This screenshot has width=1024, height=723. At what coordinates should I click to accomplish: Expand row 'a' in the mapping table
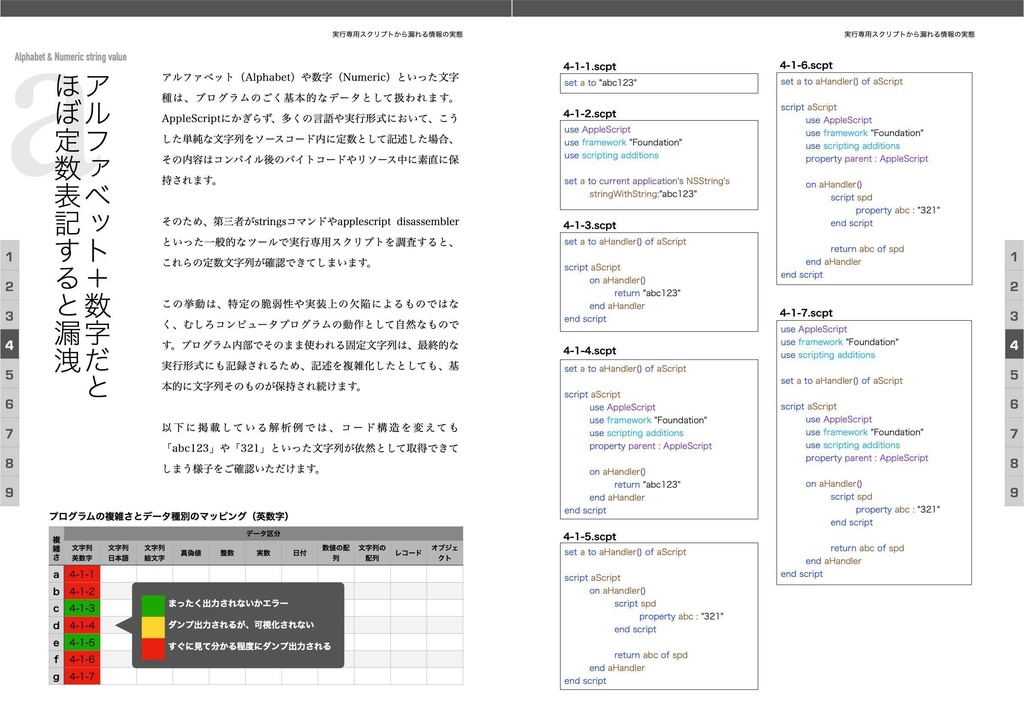[56, 576]
